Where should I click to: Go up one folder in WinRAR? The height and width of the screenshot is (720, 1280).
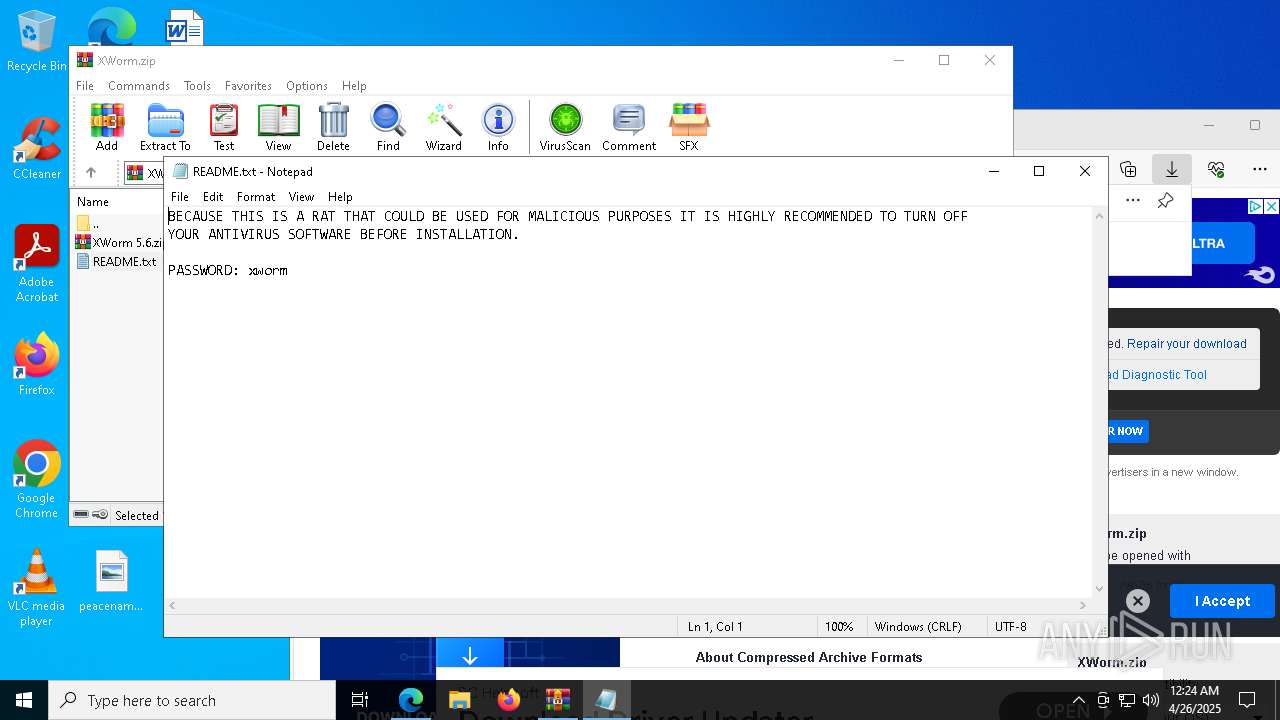(90, 173)
